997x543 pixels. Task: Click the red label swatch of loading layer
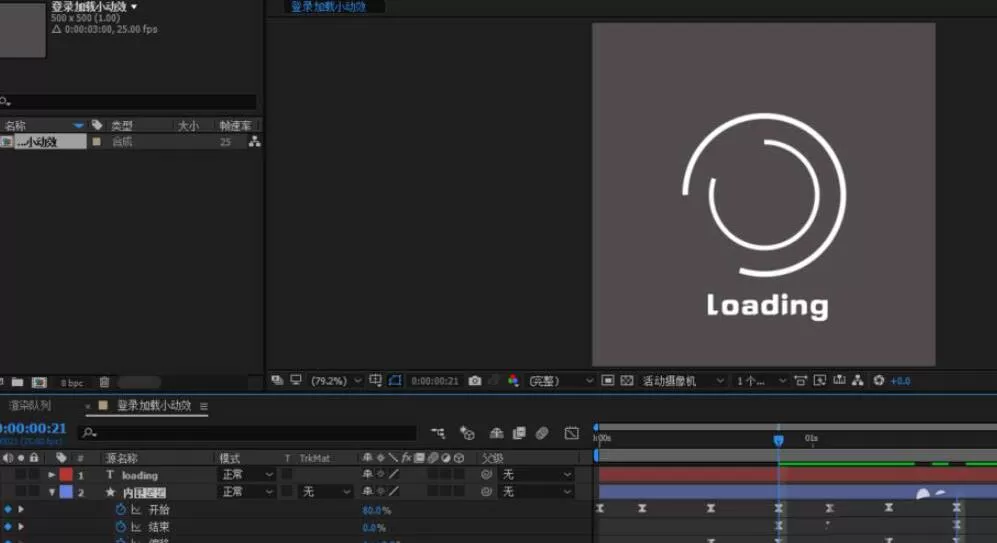[x=66, y=475]
